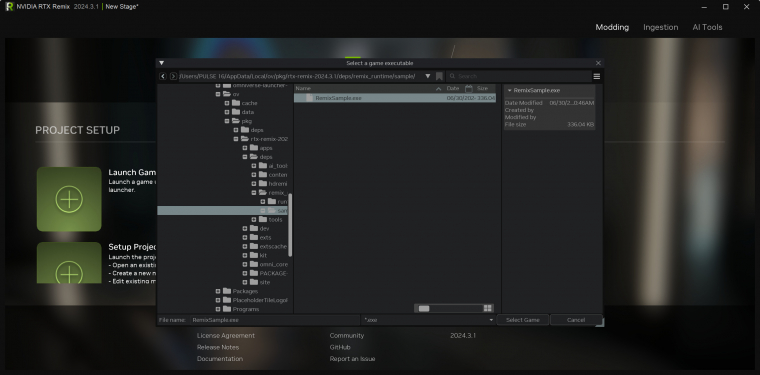Expand the cache folder
The image size is (760, 375).
pos(227,103)
